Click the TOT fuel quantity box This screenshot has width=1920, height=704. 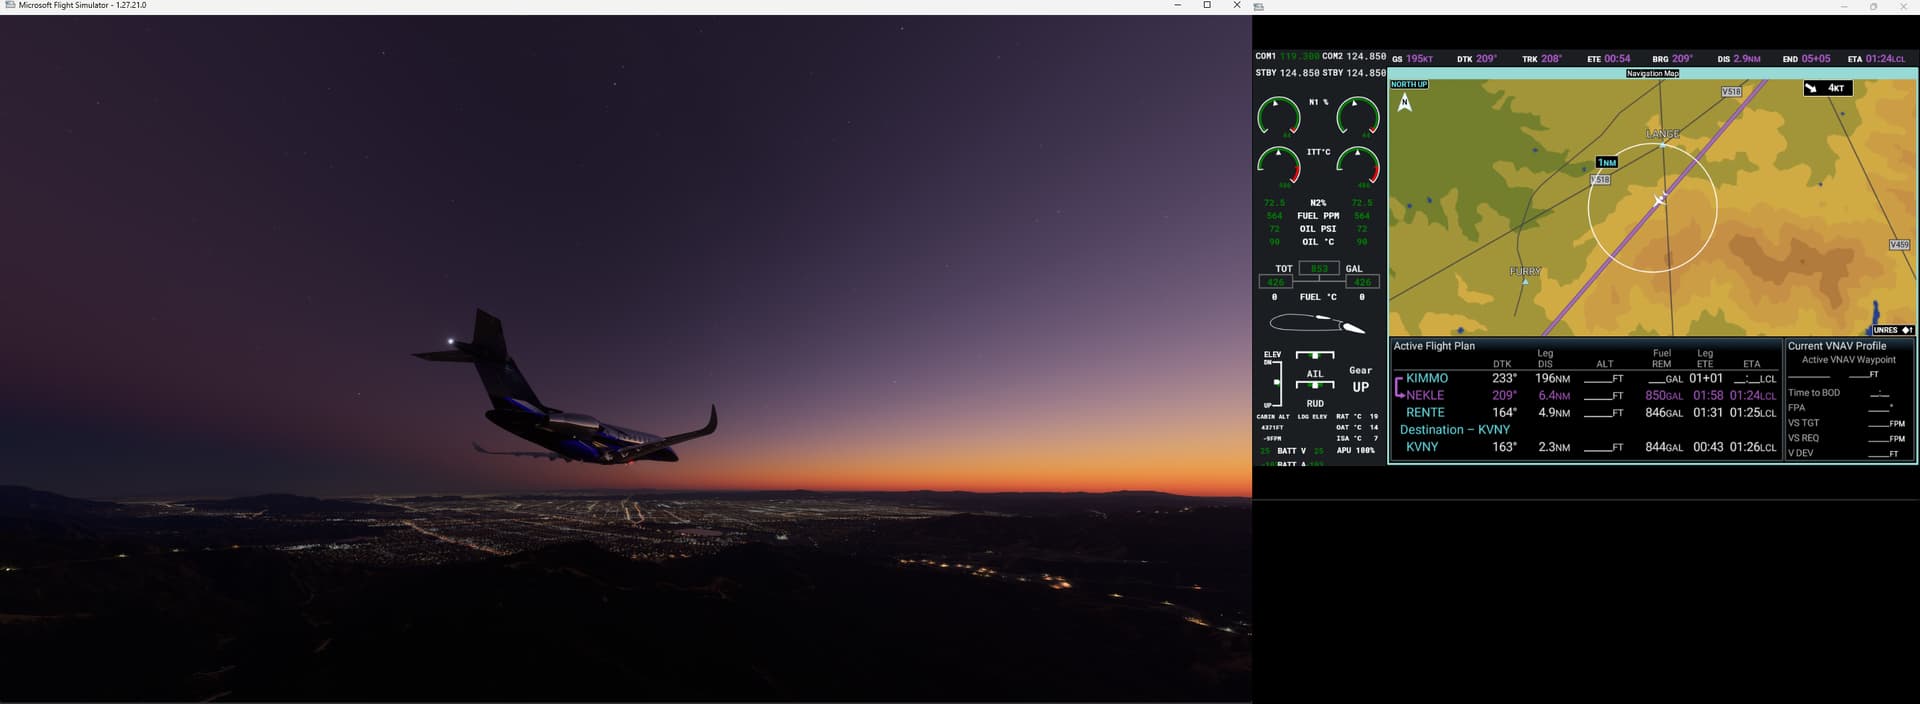point(1318,268)
